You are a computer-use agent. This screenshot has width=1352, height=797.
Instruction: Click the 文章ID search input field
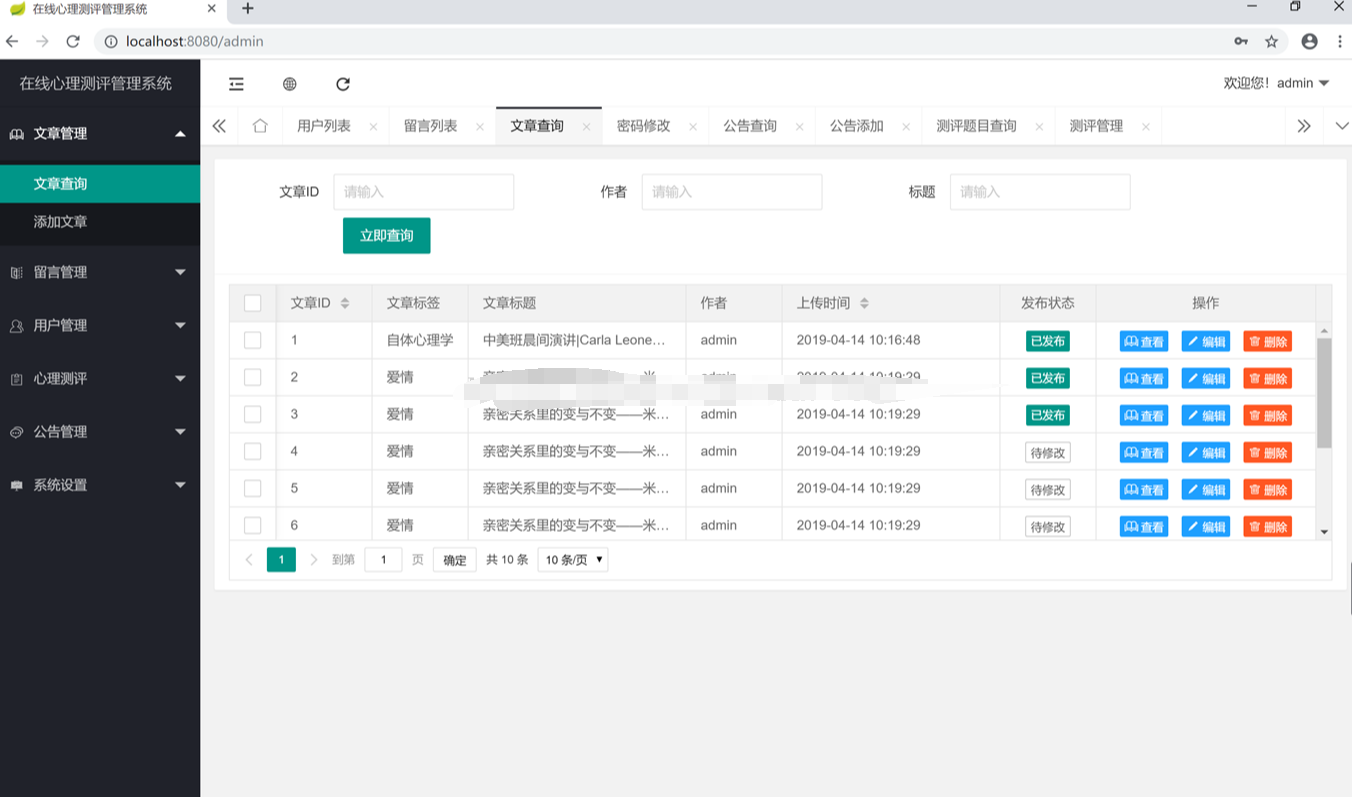[x=424, y=192]
